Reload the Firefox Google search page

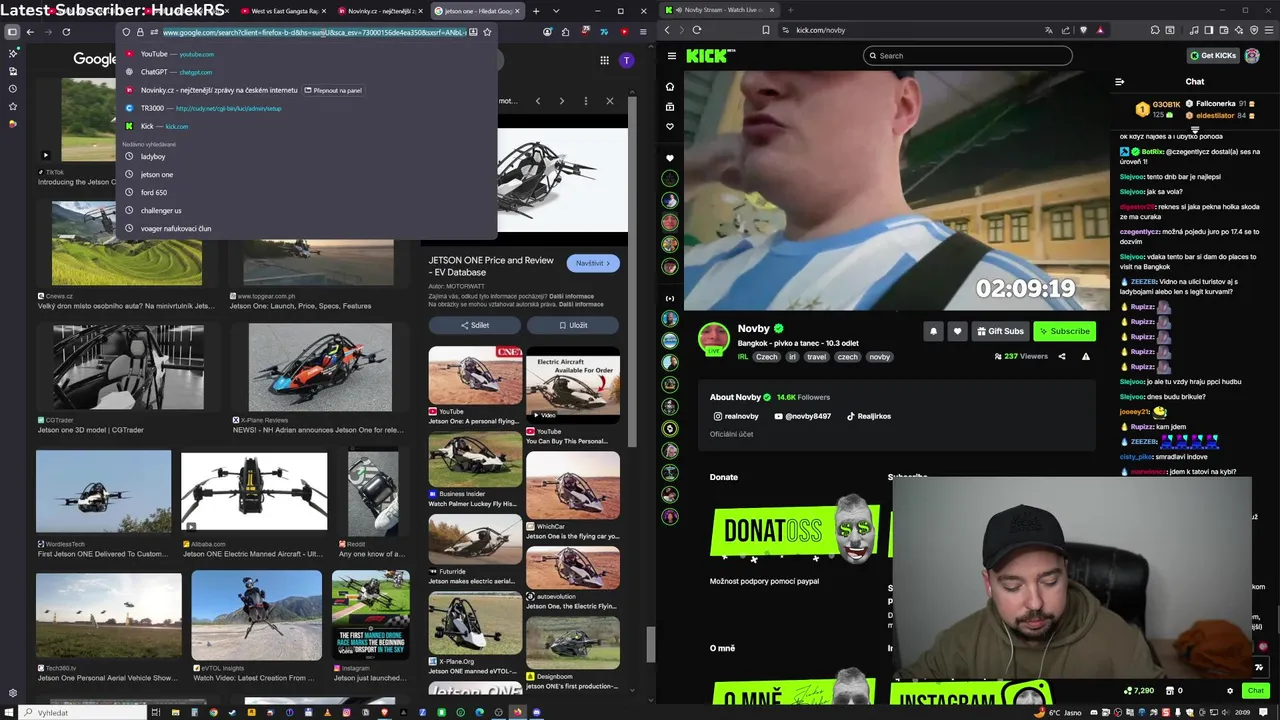[x=66, y=32]
